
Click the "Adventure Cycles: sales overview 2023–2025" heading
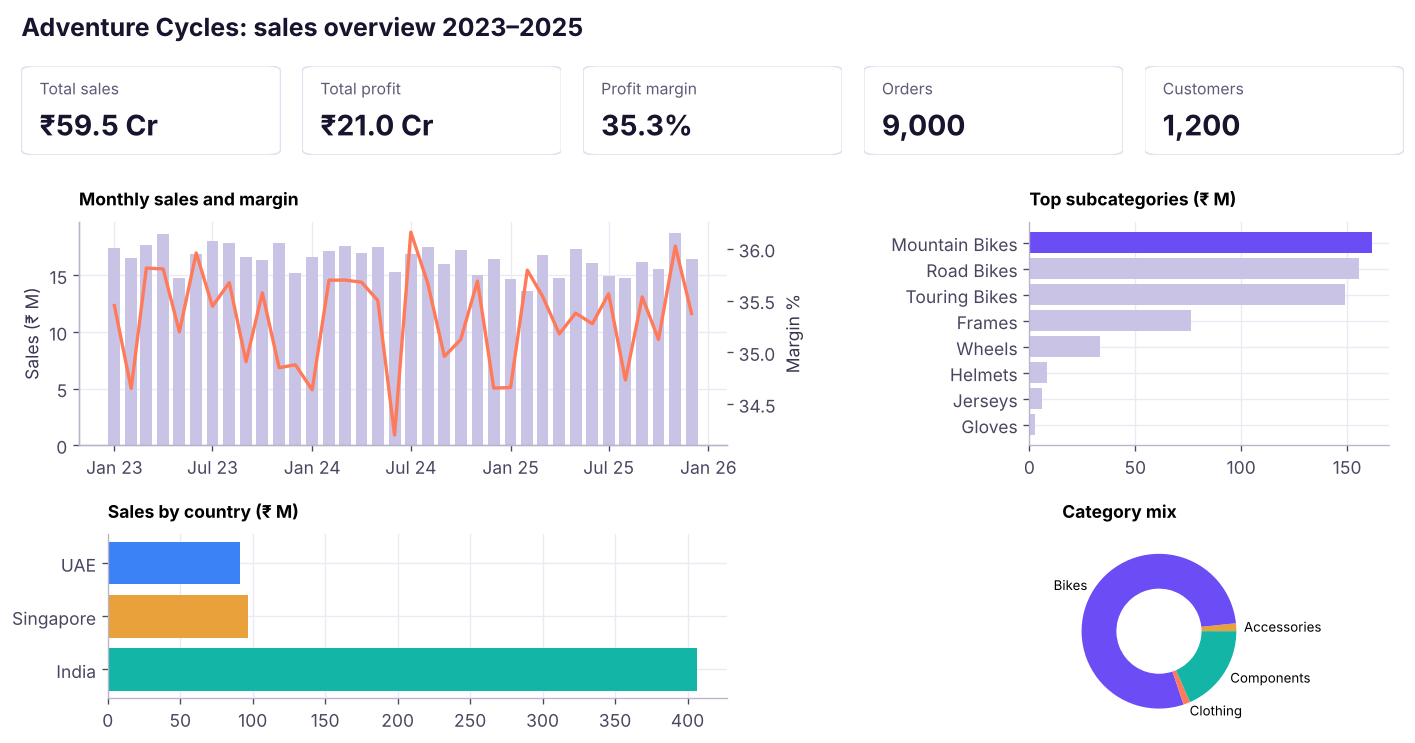coord(302,27)
